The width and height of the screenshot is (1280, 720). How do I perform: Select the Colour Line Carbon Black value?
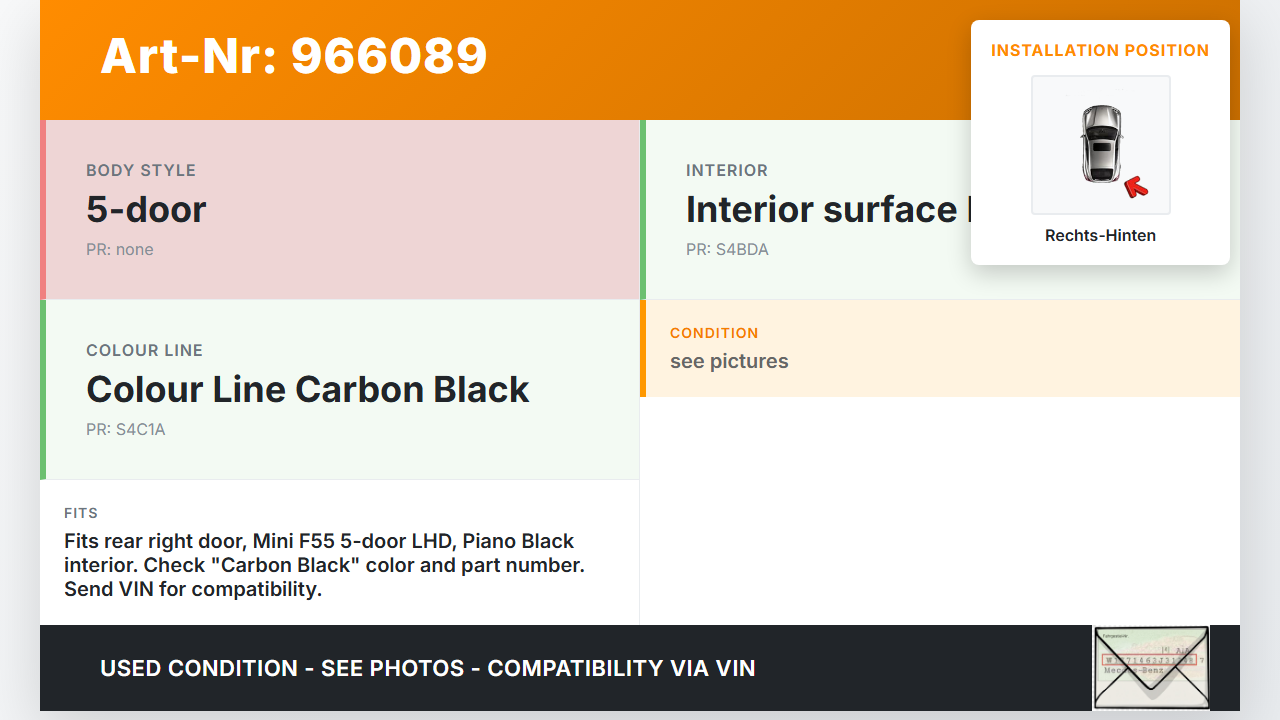point(308,389)
